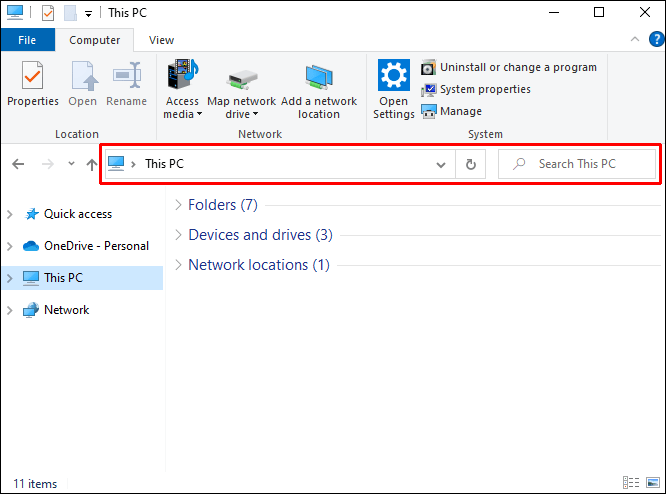
Task: Open the address bar history dropdown
Action: [x=441, y=164]
